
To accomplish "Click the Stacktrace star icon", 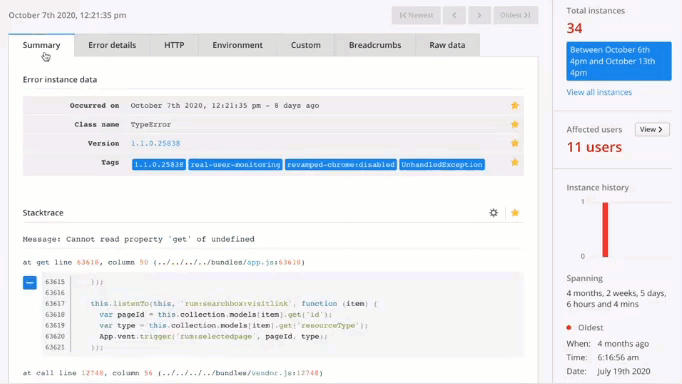I will [515, 213].
